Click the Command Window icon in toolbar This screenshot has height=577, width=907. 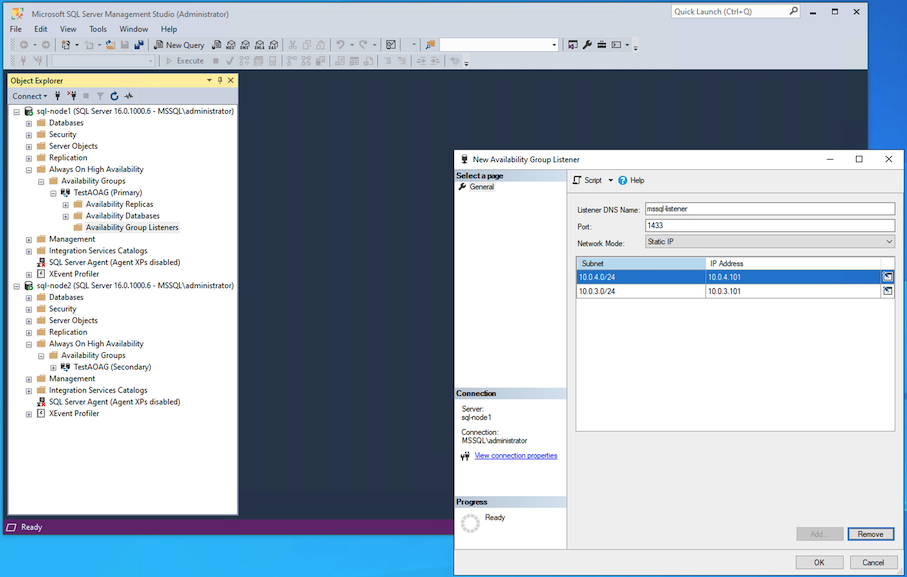(617, 45)
